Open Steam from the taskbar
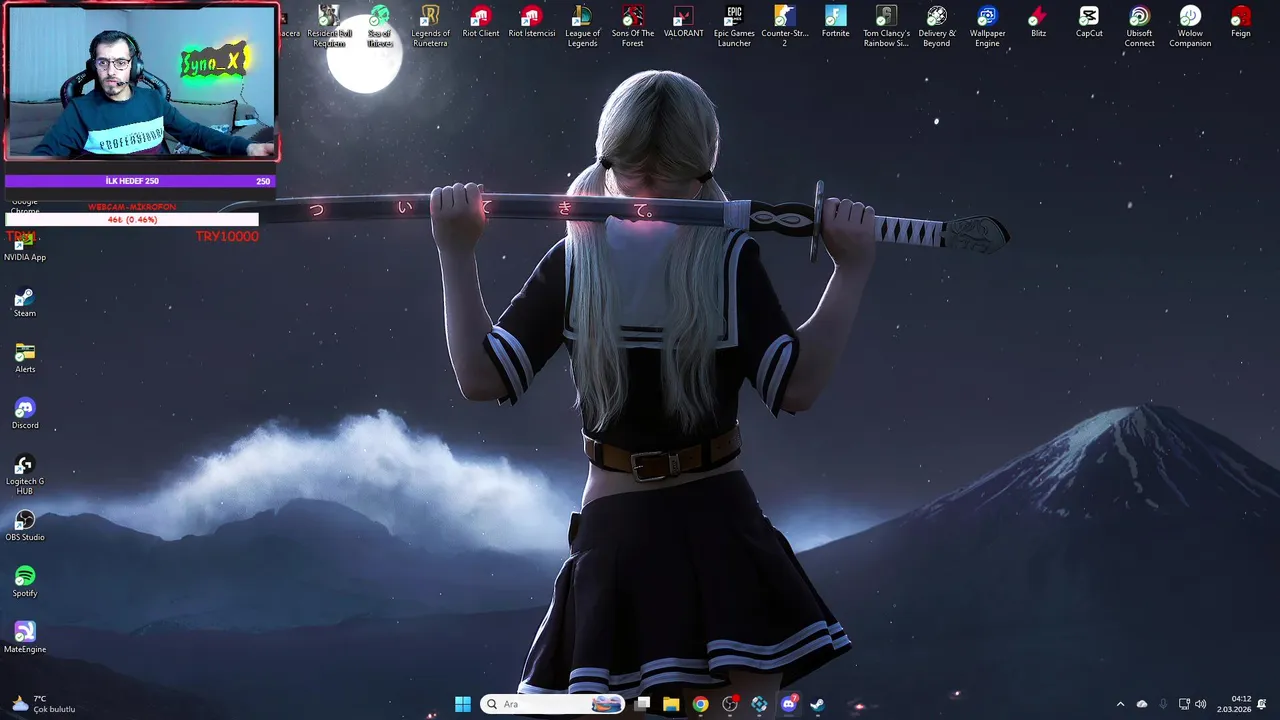Screen dimensions: 1280x720 click(817, 704)
